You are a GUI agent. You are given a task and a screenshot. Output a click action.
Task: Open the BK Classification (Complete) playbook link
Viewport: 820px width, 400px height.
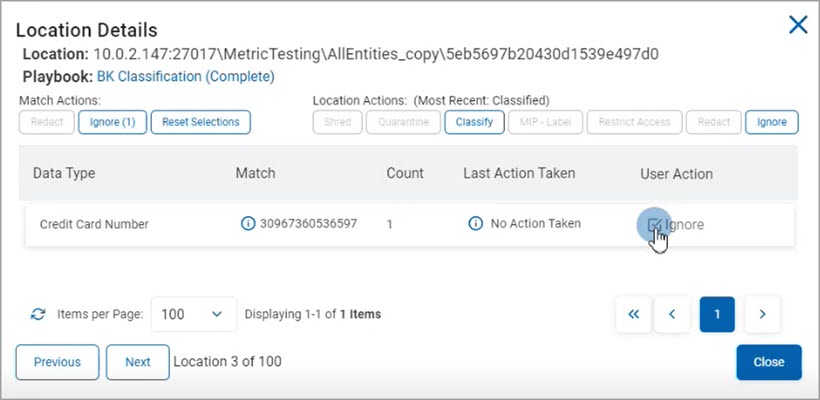point(185,76)
